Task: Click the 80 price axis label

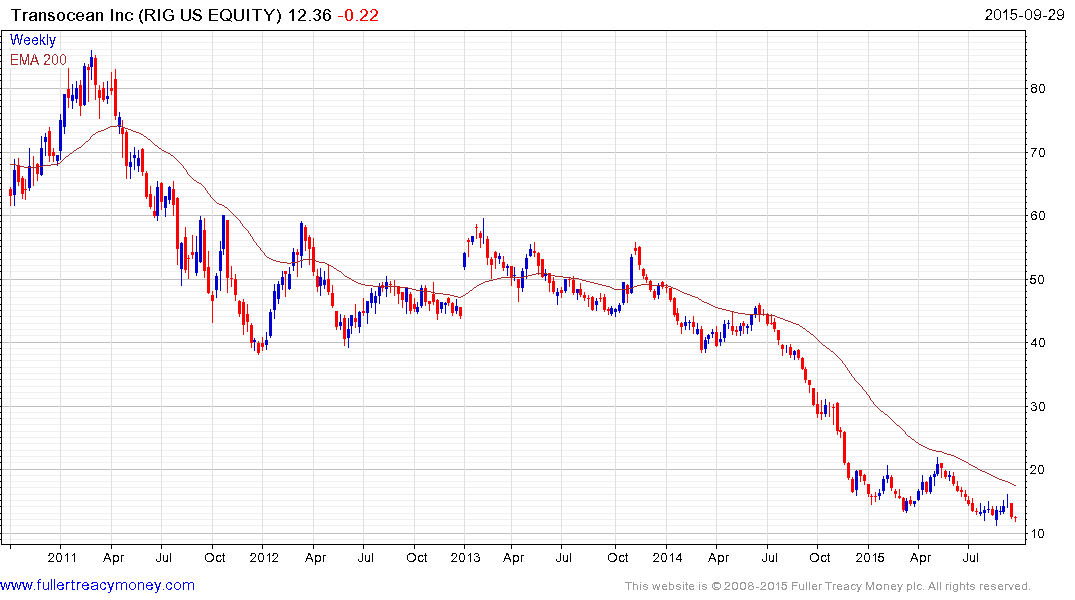Action: click(1037, 88)
